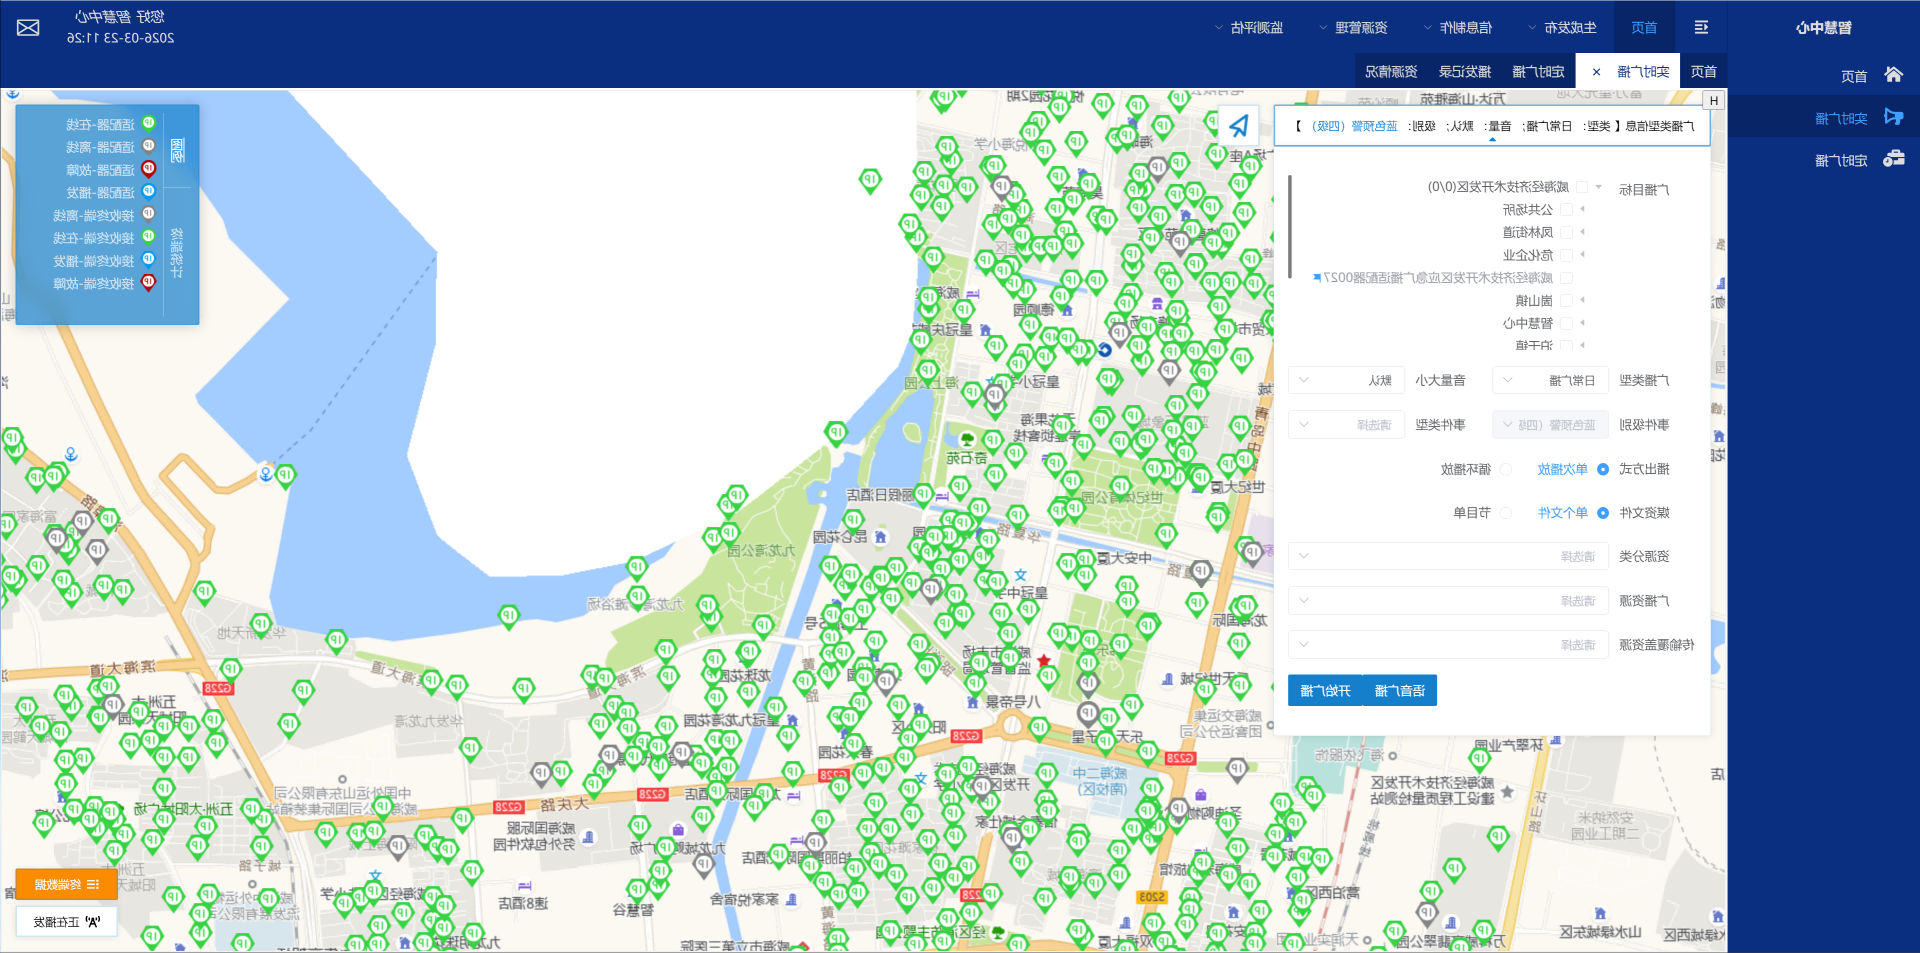Image resolution: width=1920 pixels, height=953 pixels.
Task: Open 首页 in the top navigation bar
Action: click(1644, 27)
